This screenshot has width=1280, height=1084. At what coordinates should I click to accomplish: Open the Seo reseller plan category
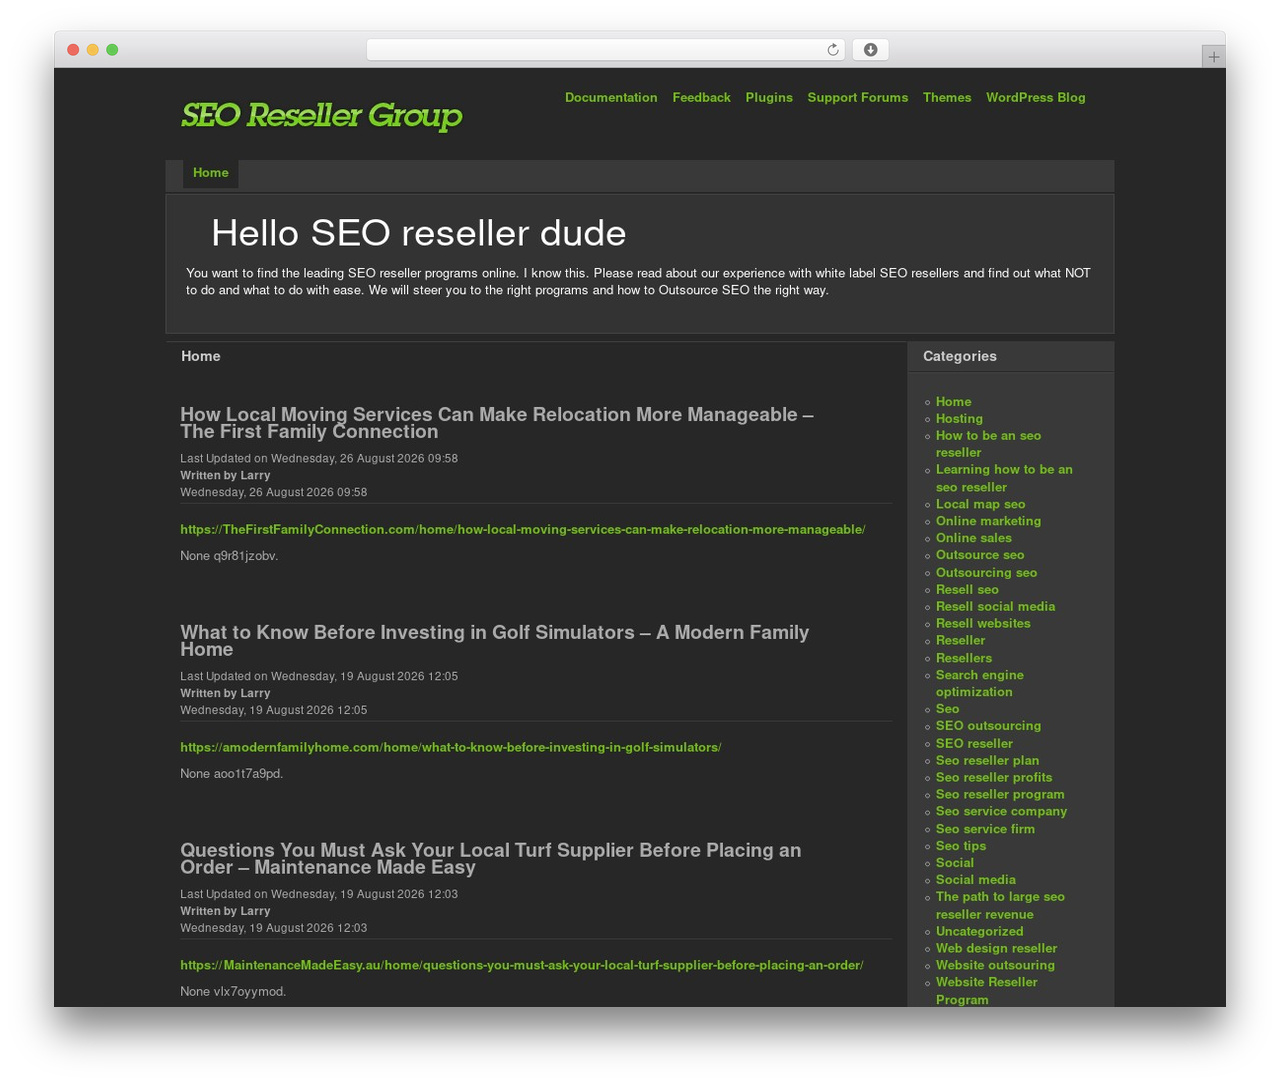click(987, 761)
